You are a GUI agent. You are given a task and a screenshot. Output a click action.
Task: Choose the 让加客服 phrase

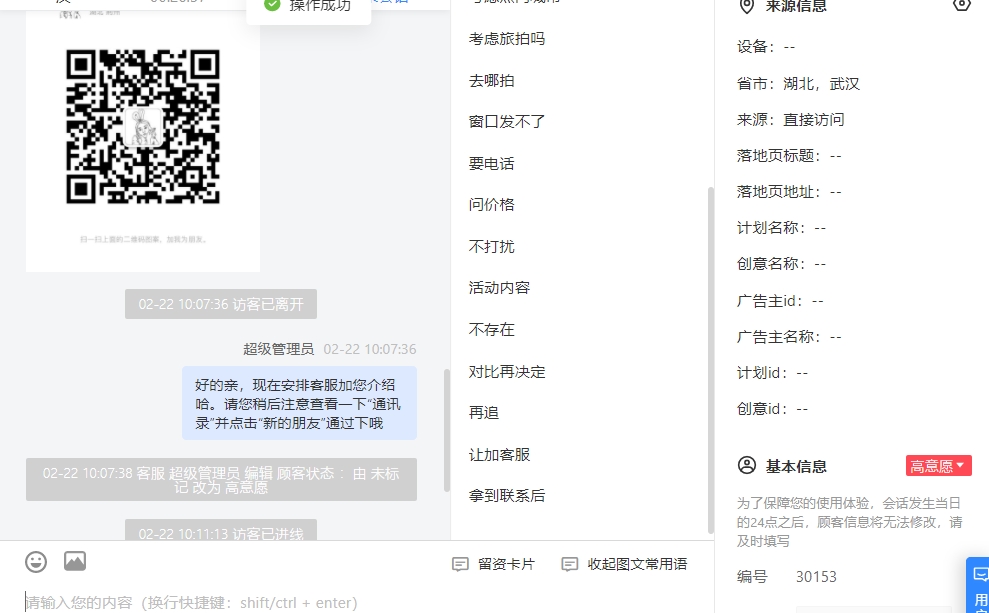[500, 455]
